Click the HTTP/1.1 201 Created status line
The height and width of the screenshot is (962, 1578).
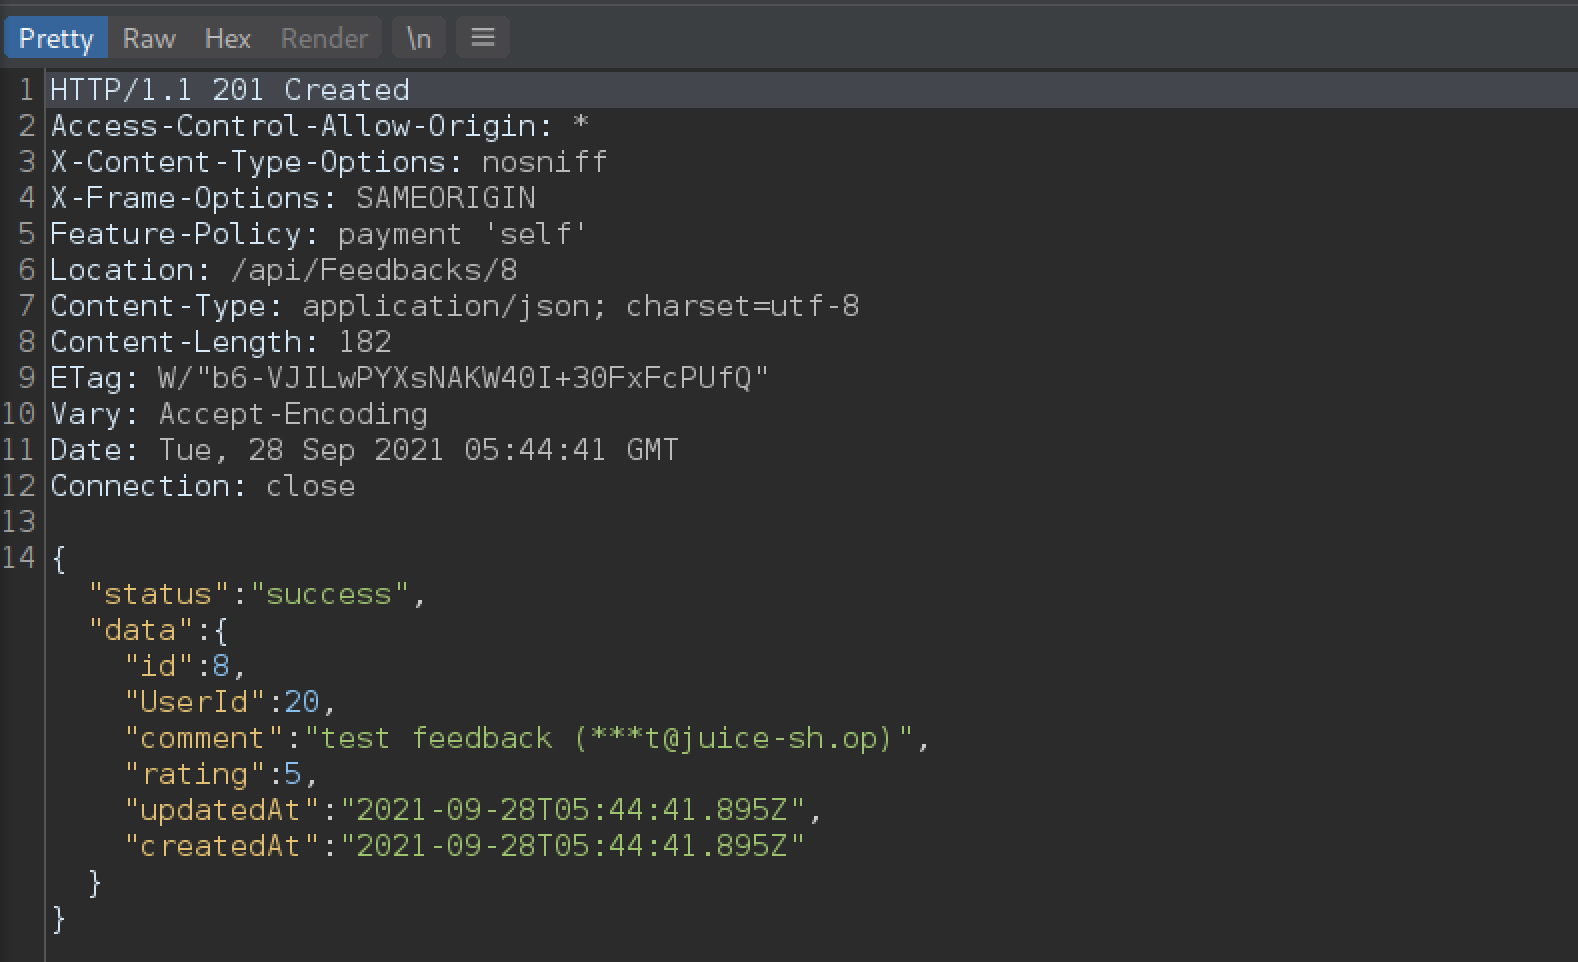coord(230,90)
